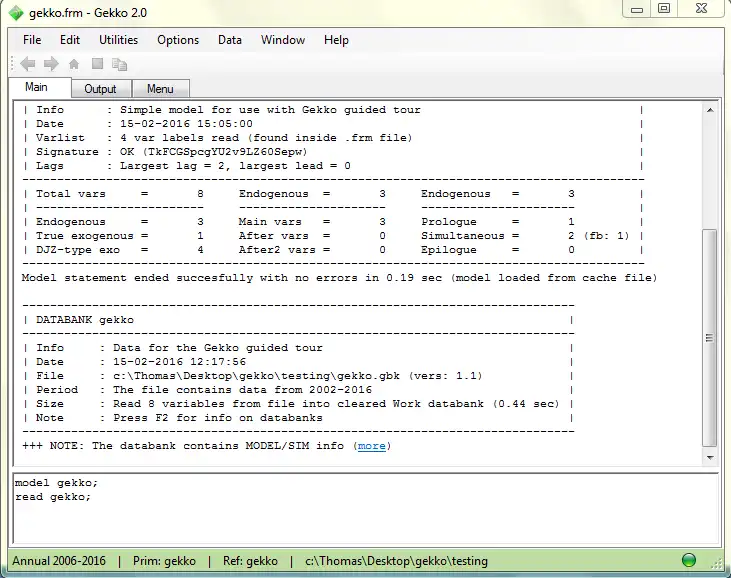Click the stop square toolbar icon

(x=97, y=63)
